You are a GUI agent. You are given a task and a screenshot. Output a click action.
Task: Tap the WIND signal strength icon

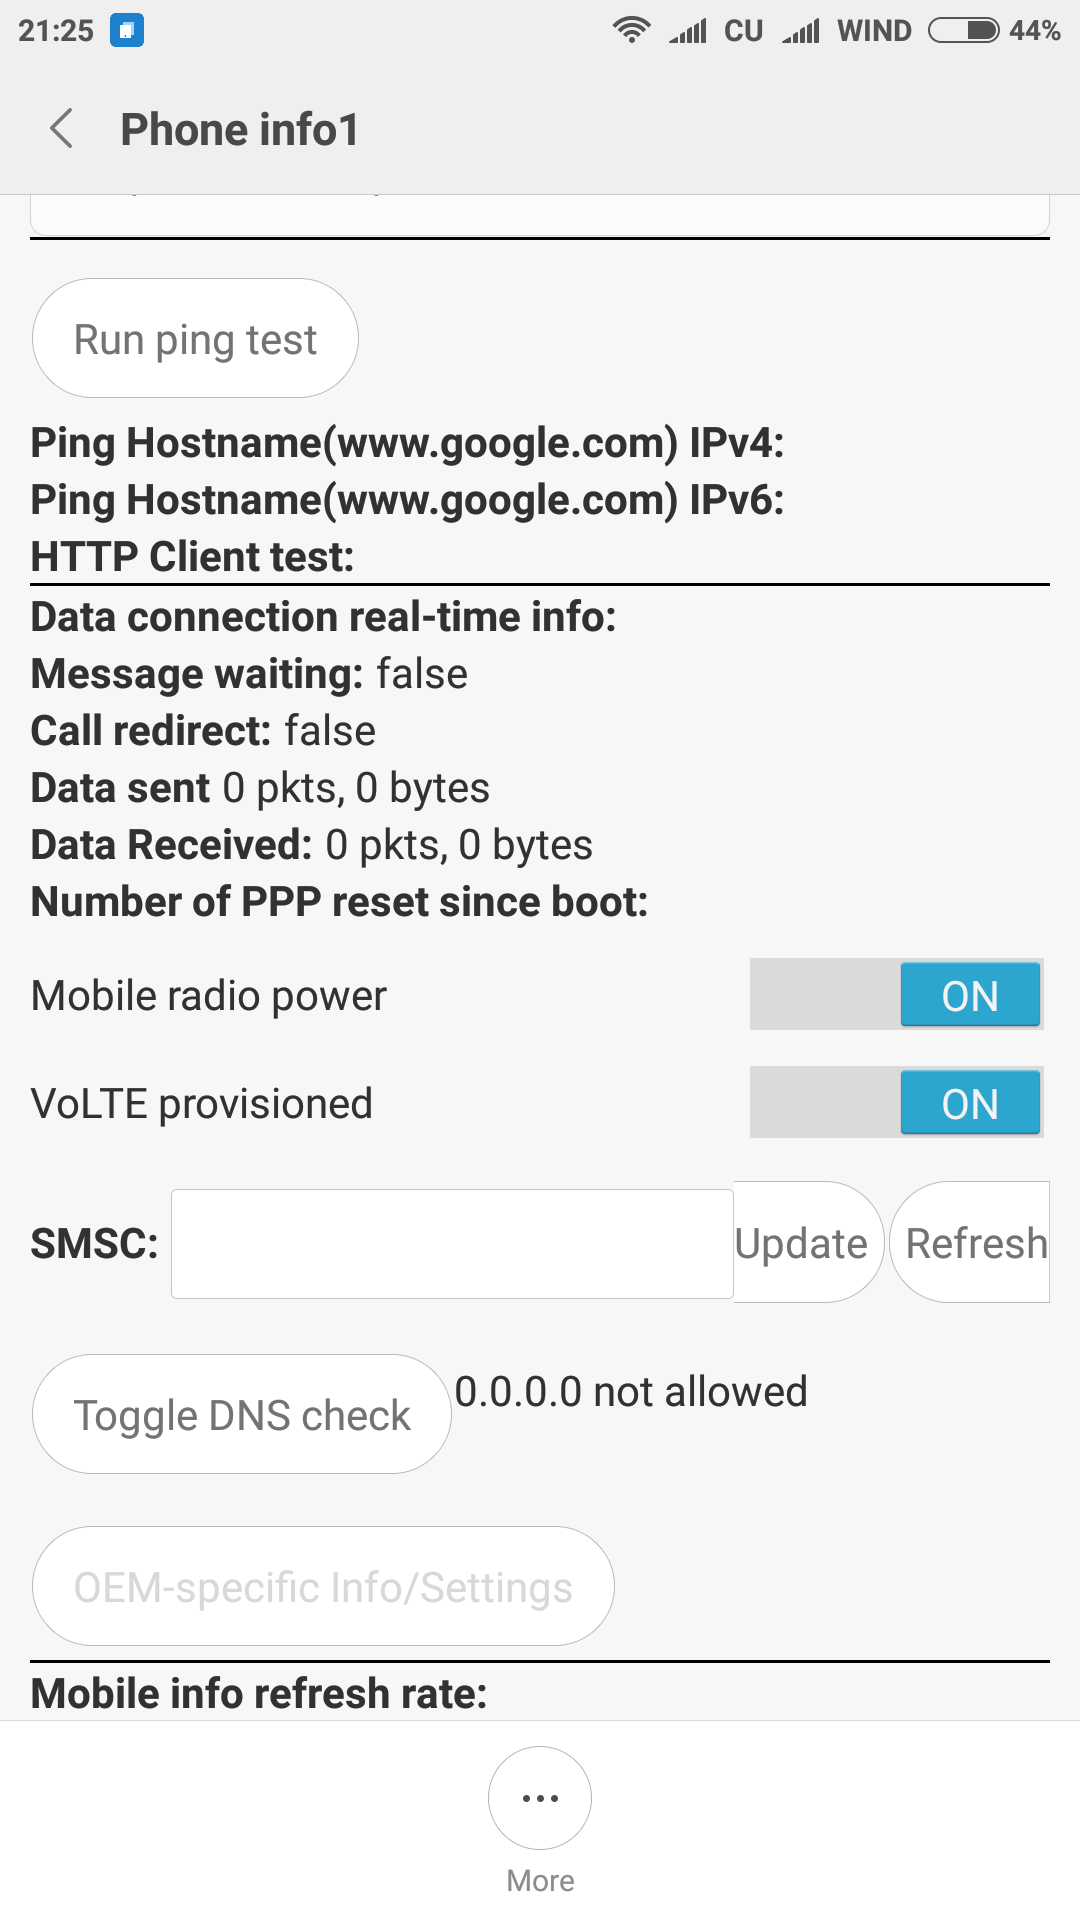[801, 31]
